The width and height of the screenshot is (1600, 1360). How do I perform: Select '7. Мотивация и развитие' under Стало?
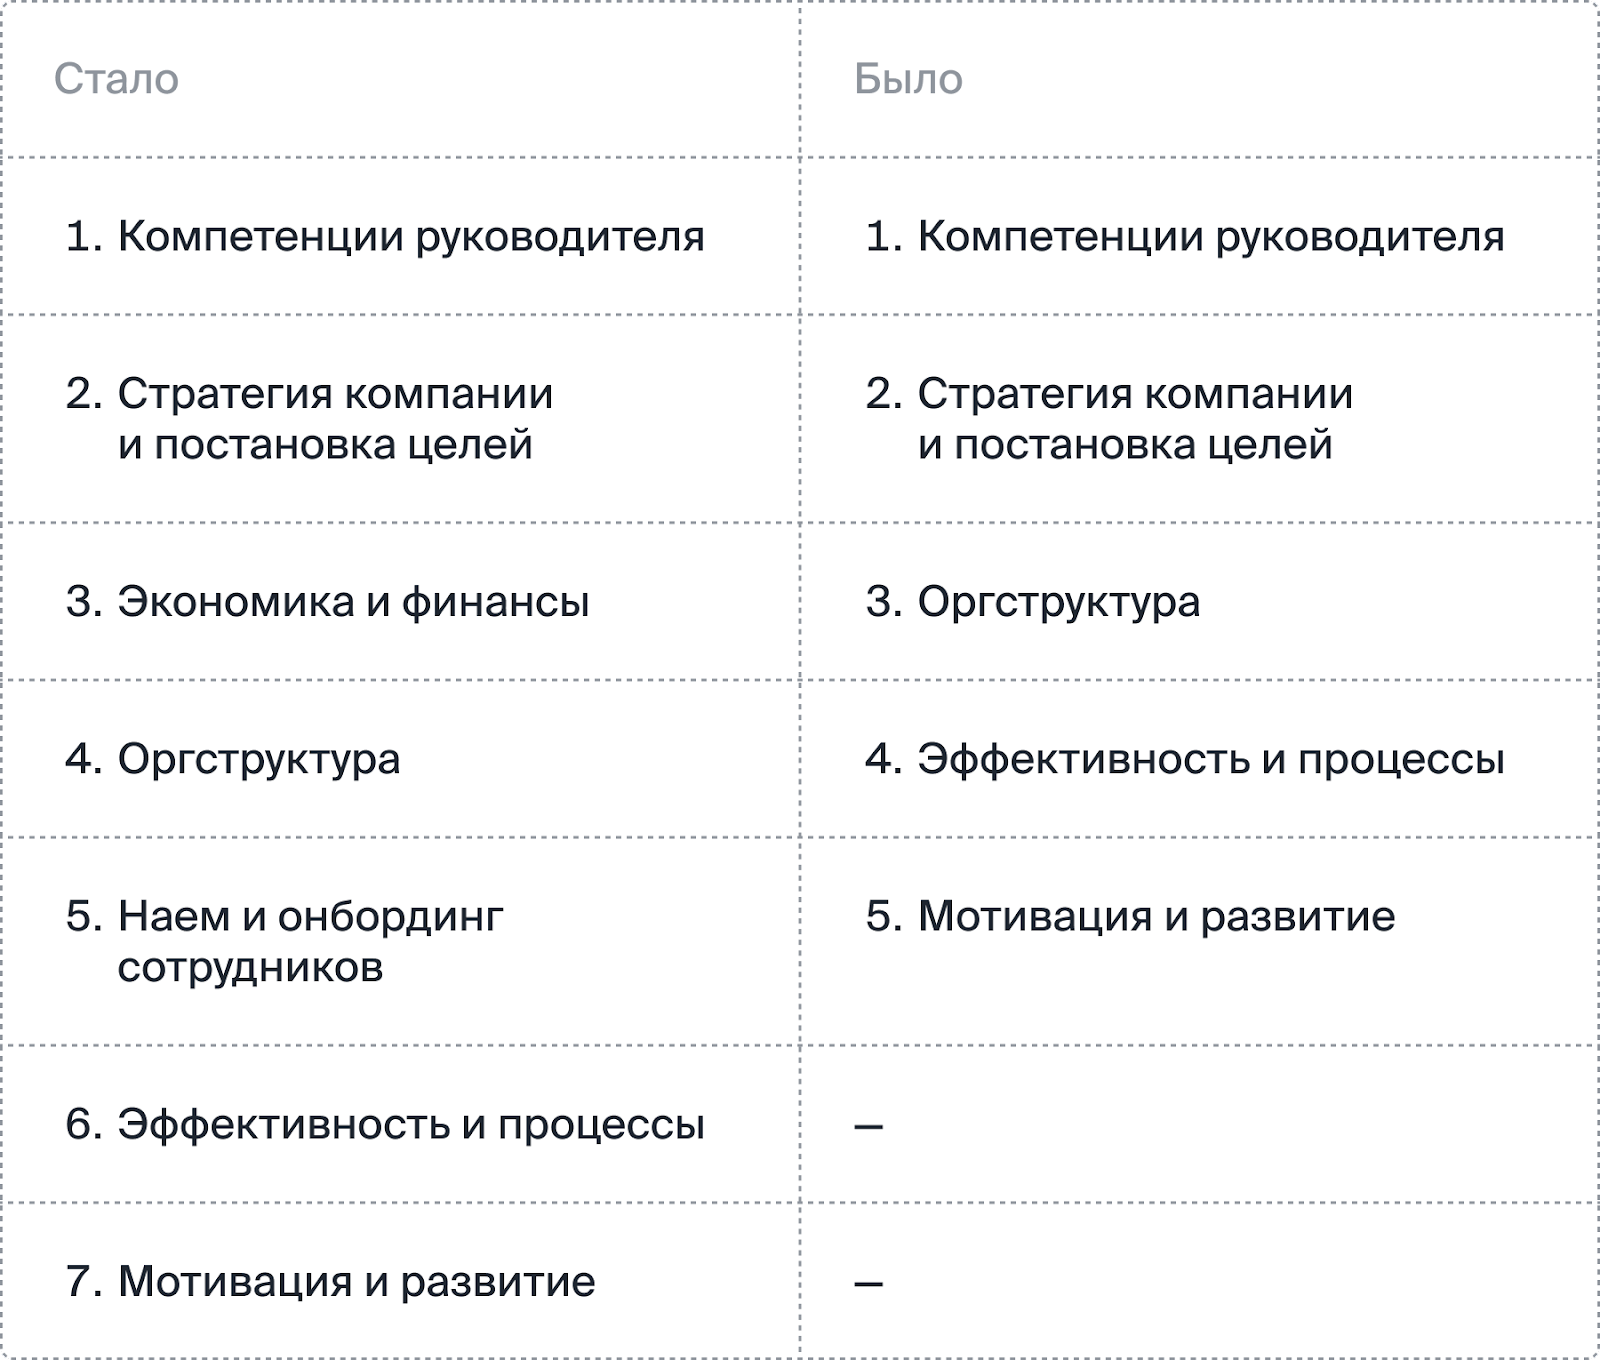pos(330,1282)
